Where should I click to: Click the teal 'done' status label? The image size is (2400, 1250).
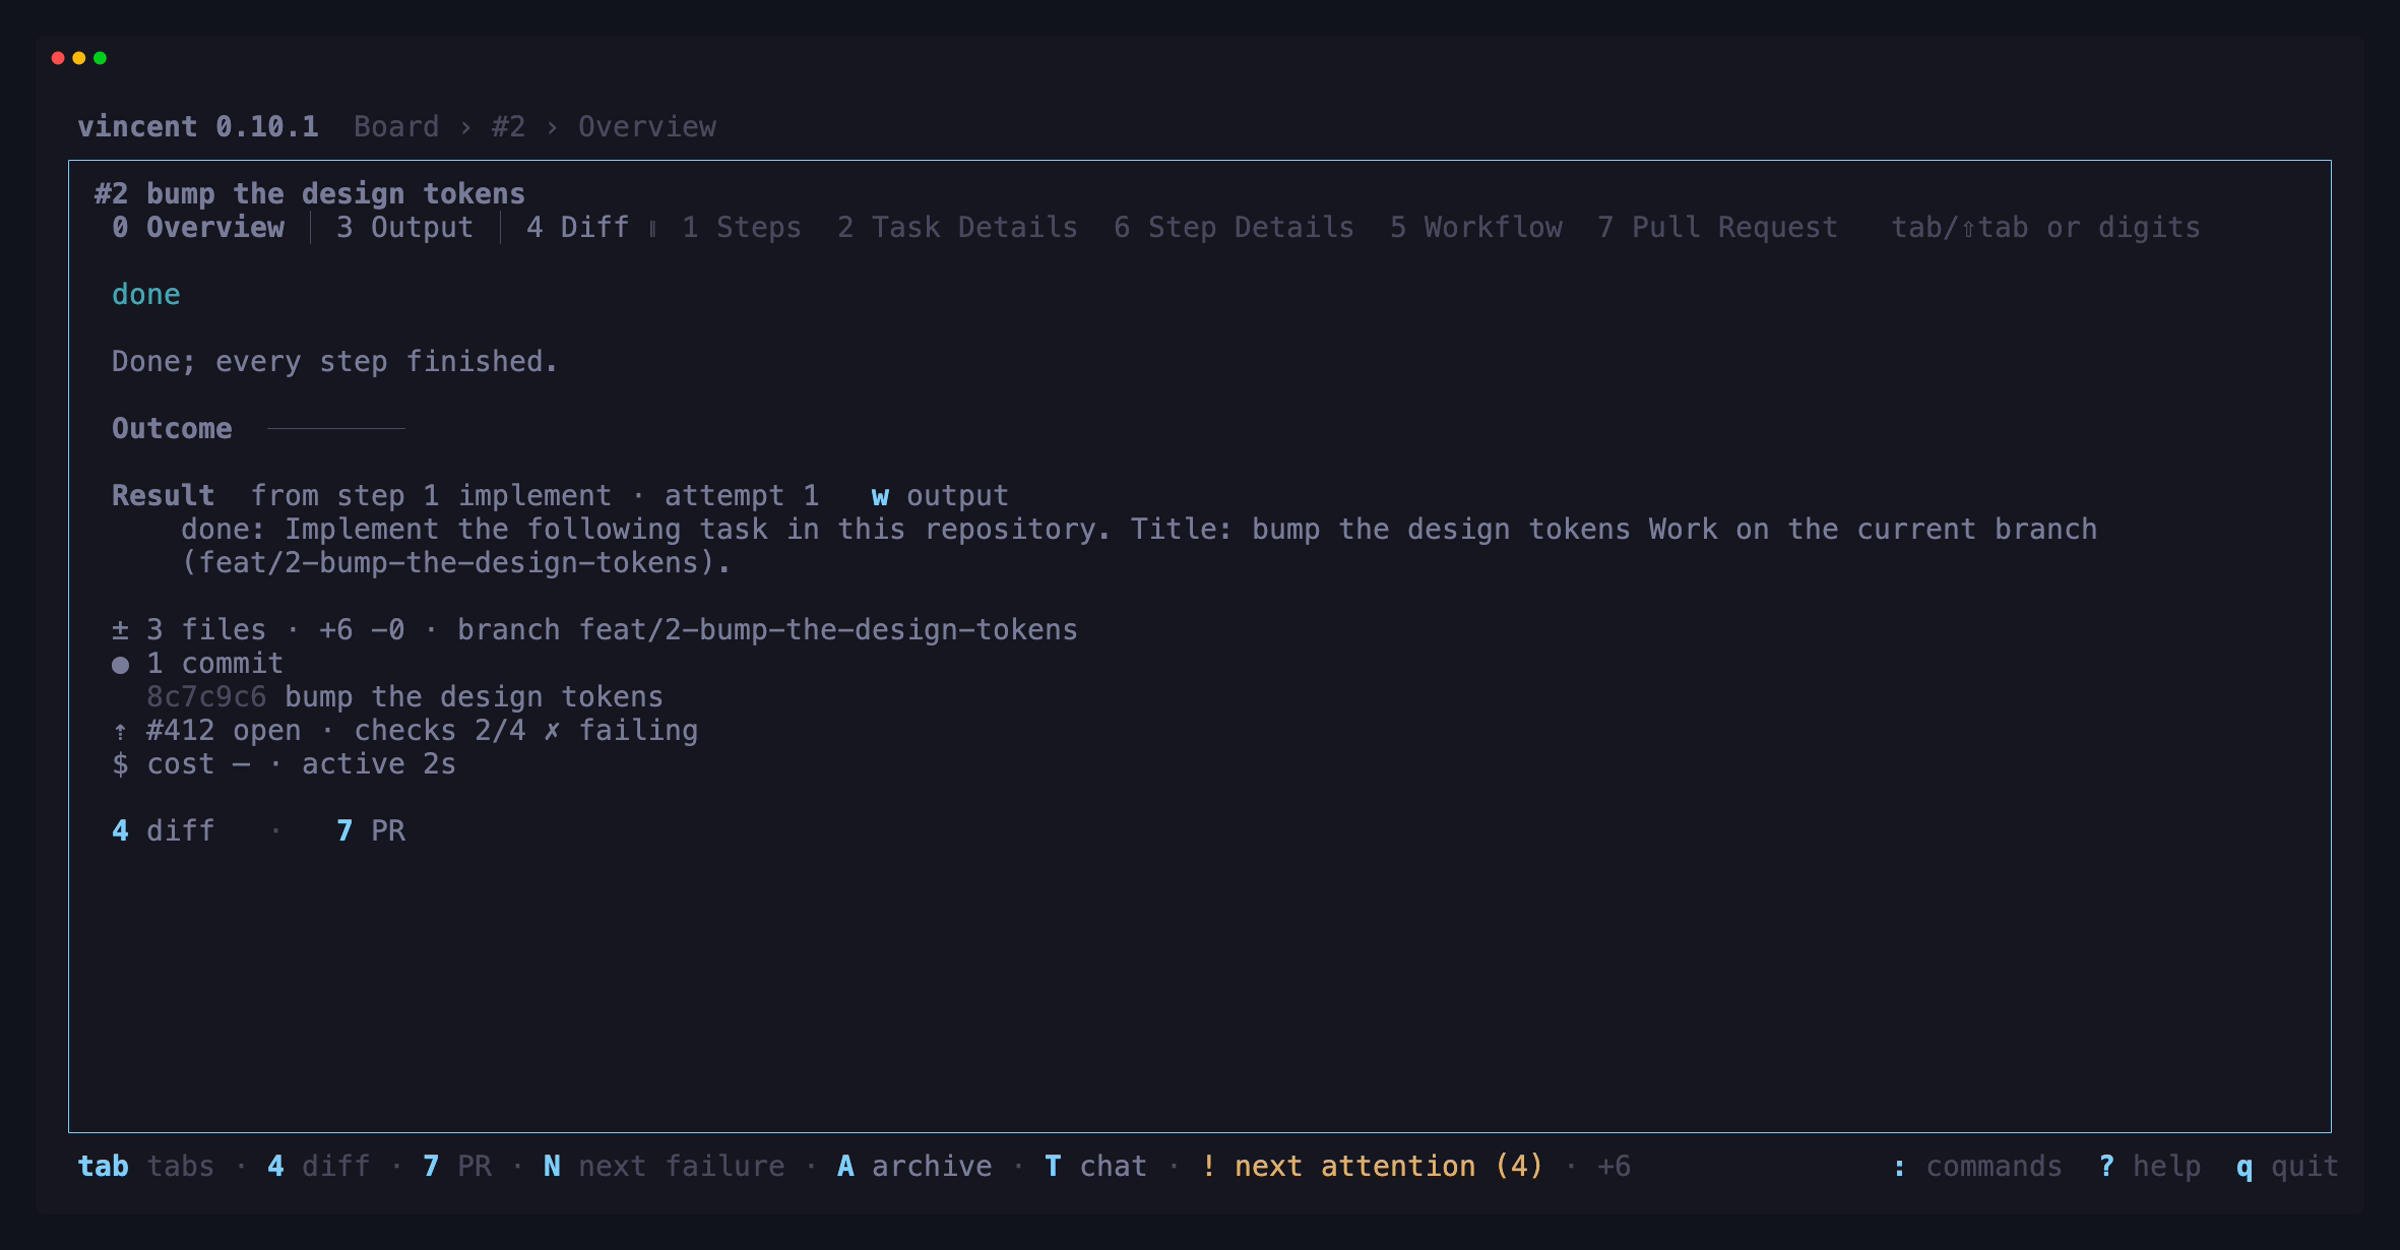pos(146,295)
